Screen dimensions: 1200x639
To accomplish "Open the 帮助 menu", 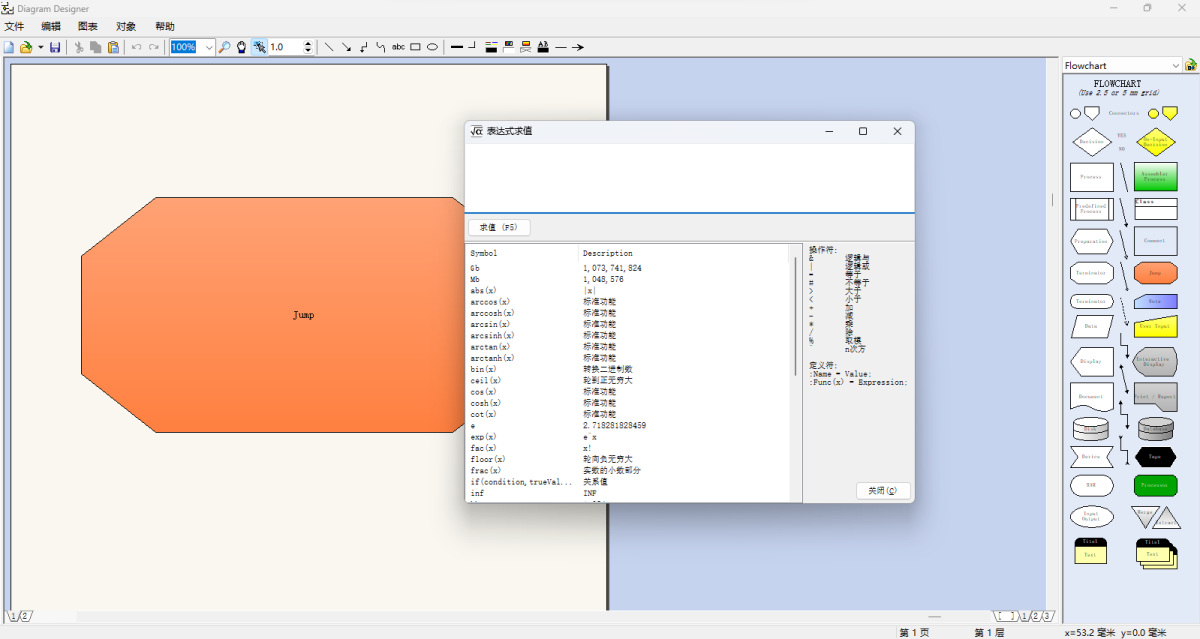I will pos(165,27).
